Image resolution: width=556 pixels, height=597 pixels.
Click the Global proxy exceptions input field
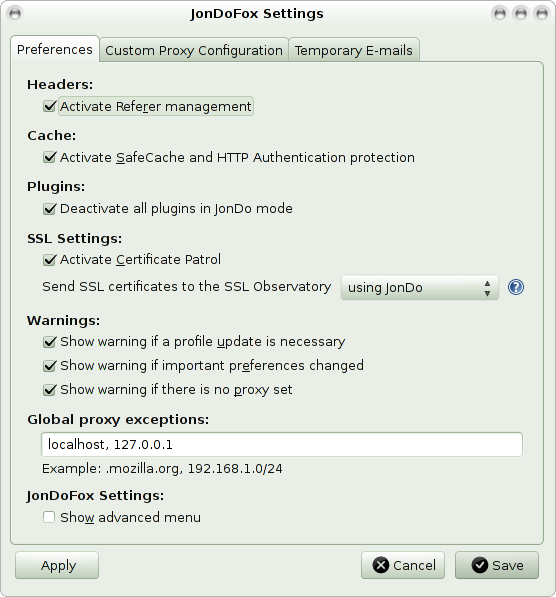[282, 444]
